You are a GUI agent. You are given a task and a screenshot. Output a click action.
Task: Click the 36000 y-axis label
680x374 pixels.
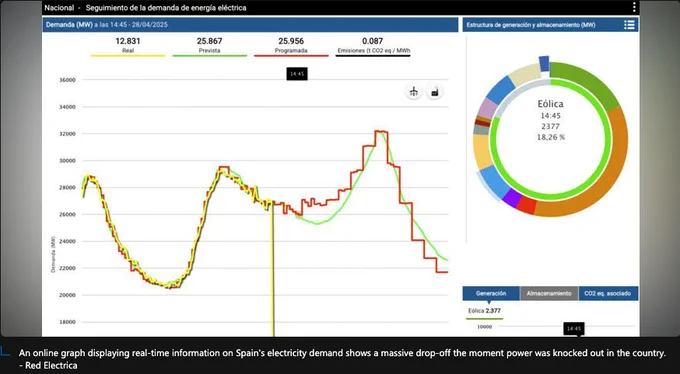point(67,80)
